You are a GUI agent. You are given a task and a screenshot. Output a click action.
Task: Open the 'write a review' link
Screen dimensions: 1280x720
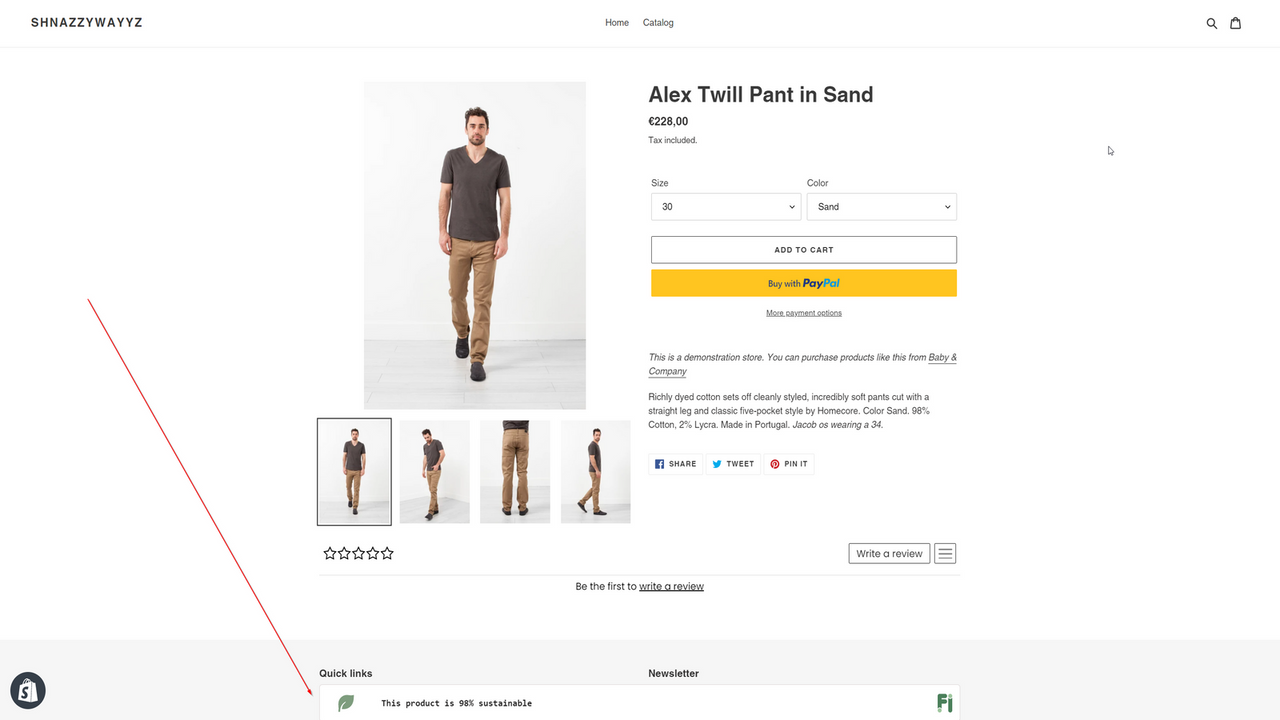point(671,586)
